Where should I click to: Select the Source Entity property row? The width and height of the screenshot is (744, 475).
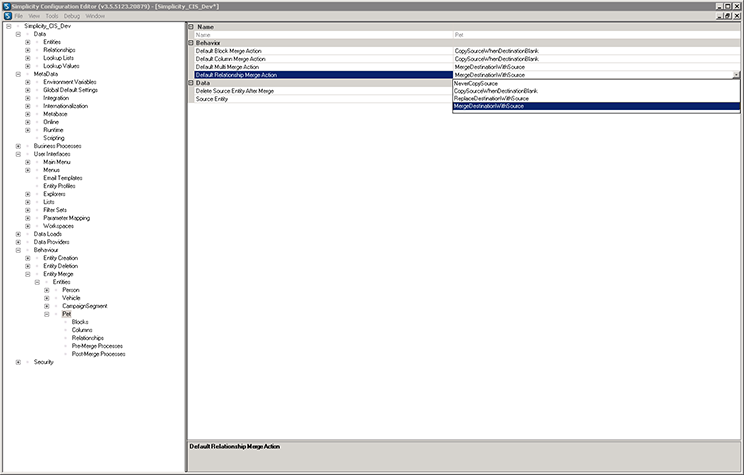pos(324,99)
